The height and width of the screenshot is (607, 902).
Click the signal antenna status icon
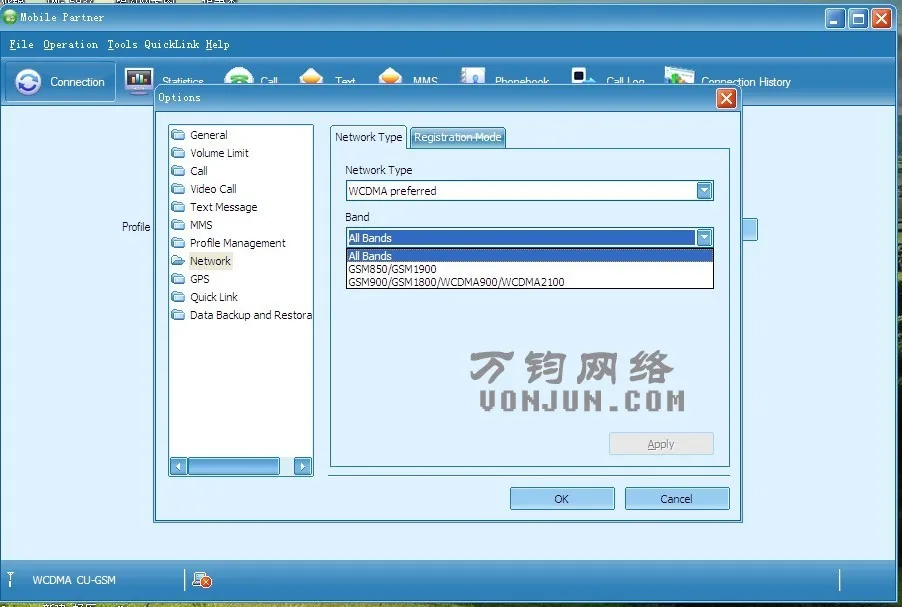(x=10, y=579)
